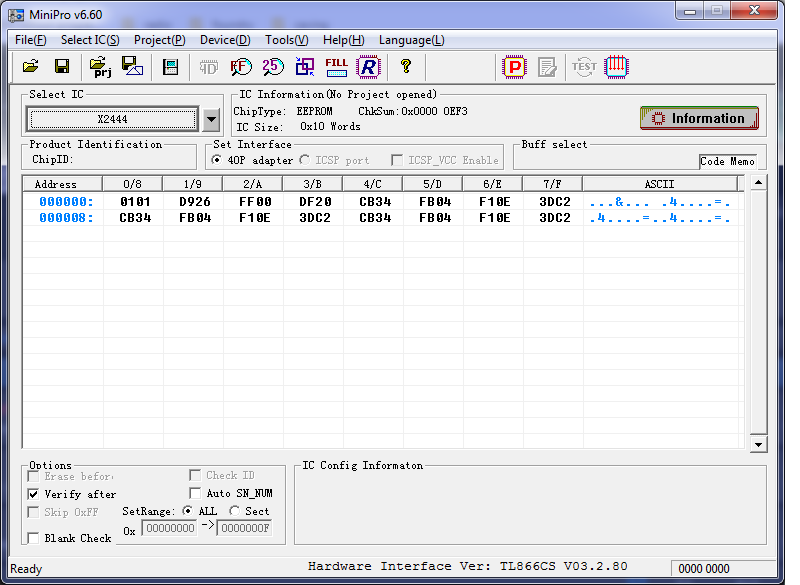Select hex cell DF20
This screenshot has height=585, width=800.
pyautogui.click(x=315, y=202)
